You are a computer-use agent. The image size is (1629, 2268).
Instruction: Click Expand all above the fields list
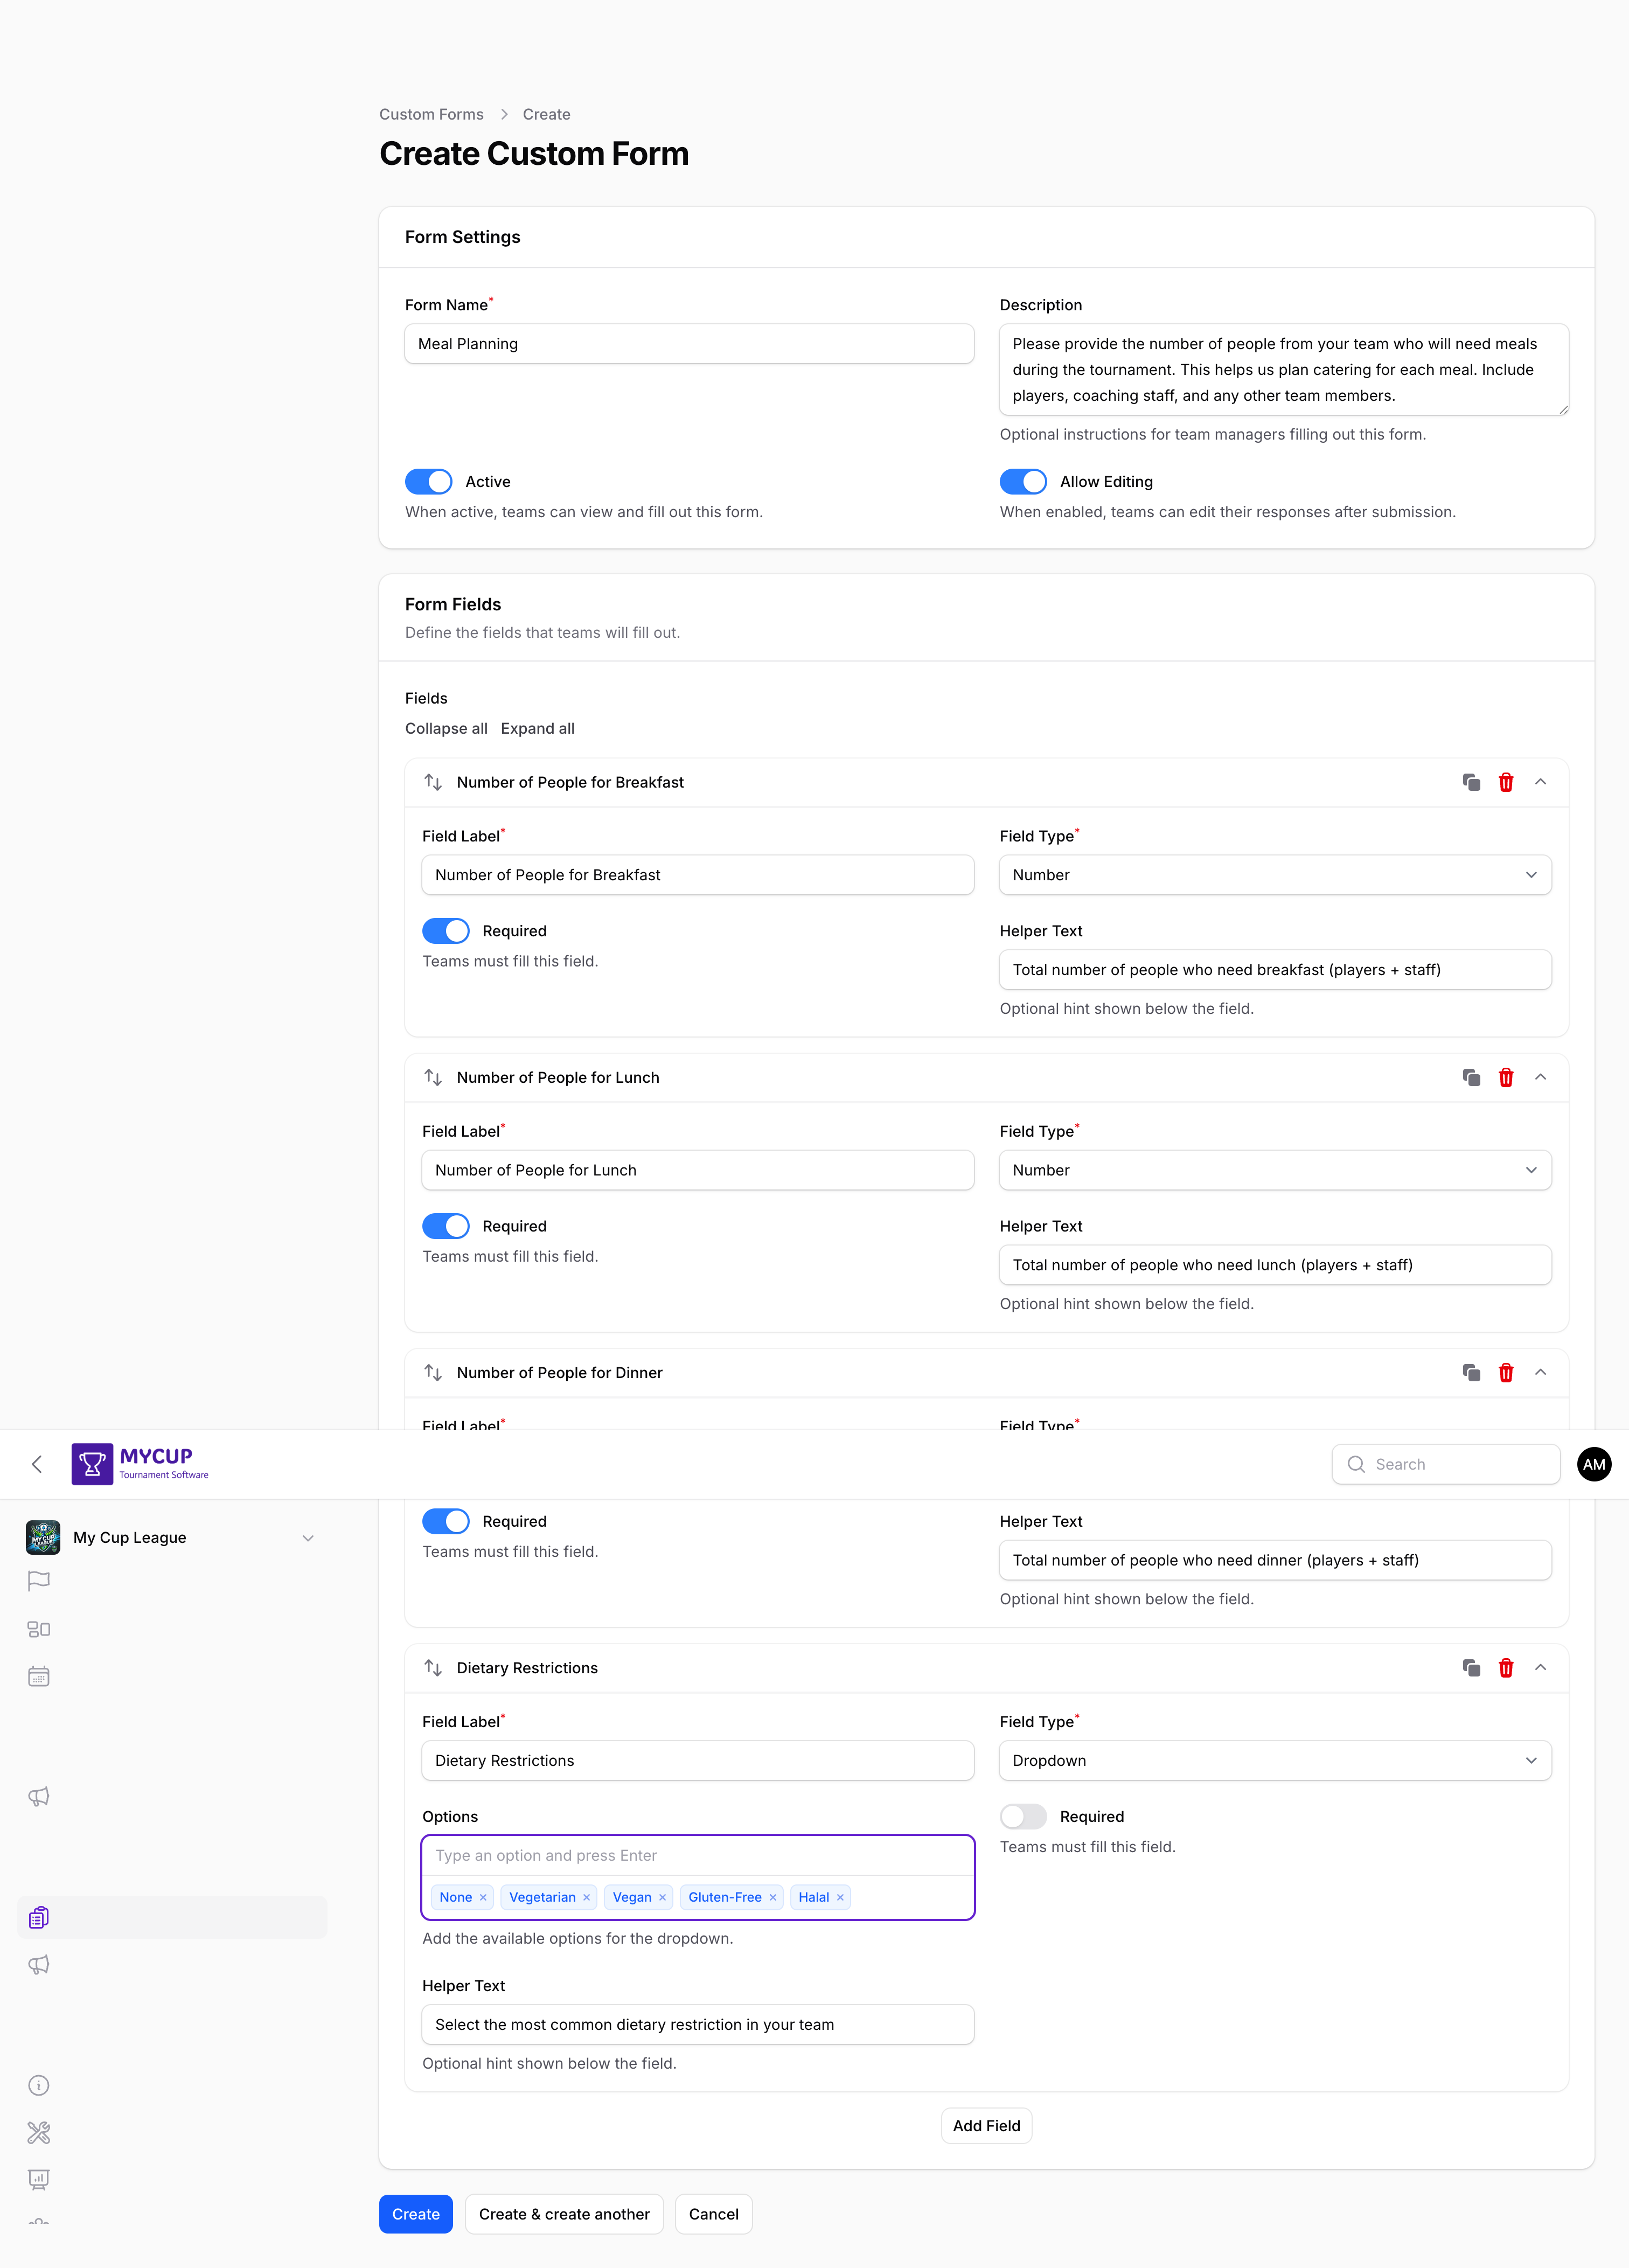(538, 728)
